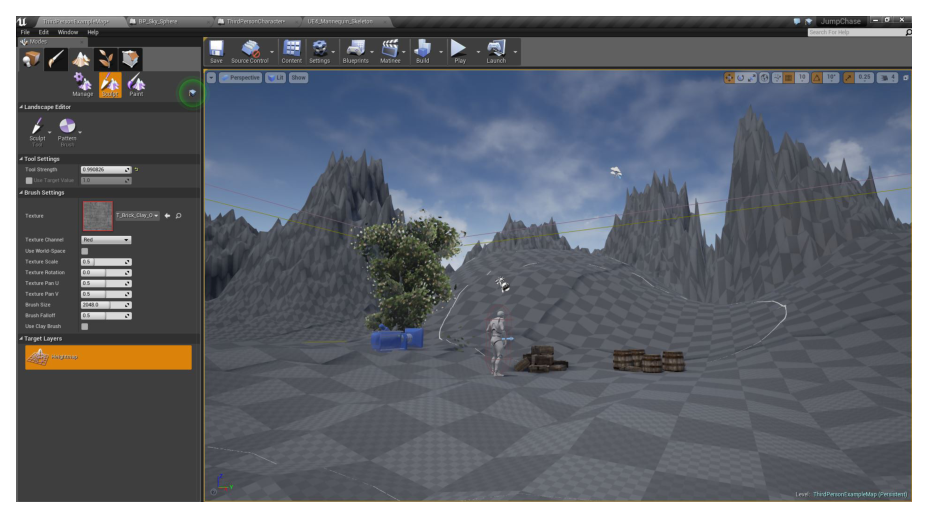Click the brush texture thumbnail
The image size is (929, 519).
[x=97, y=216]
